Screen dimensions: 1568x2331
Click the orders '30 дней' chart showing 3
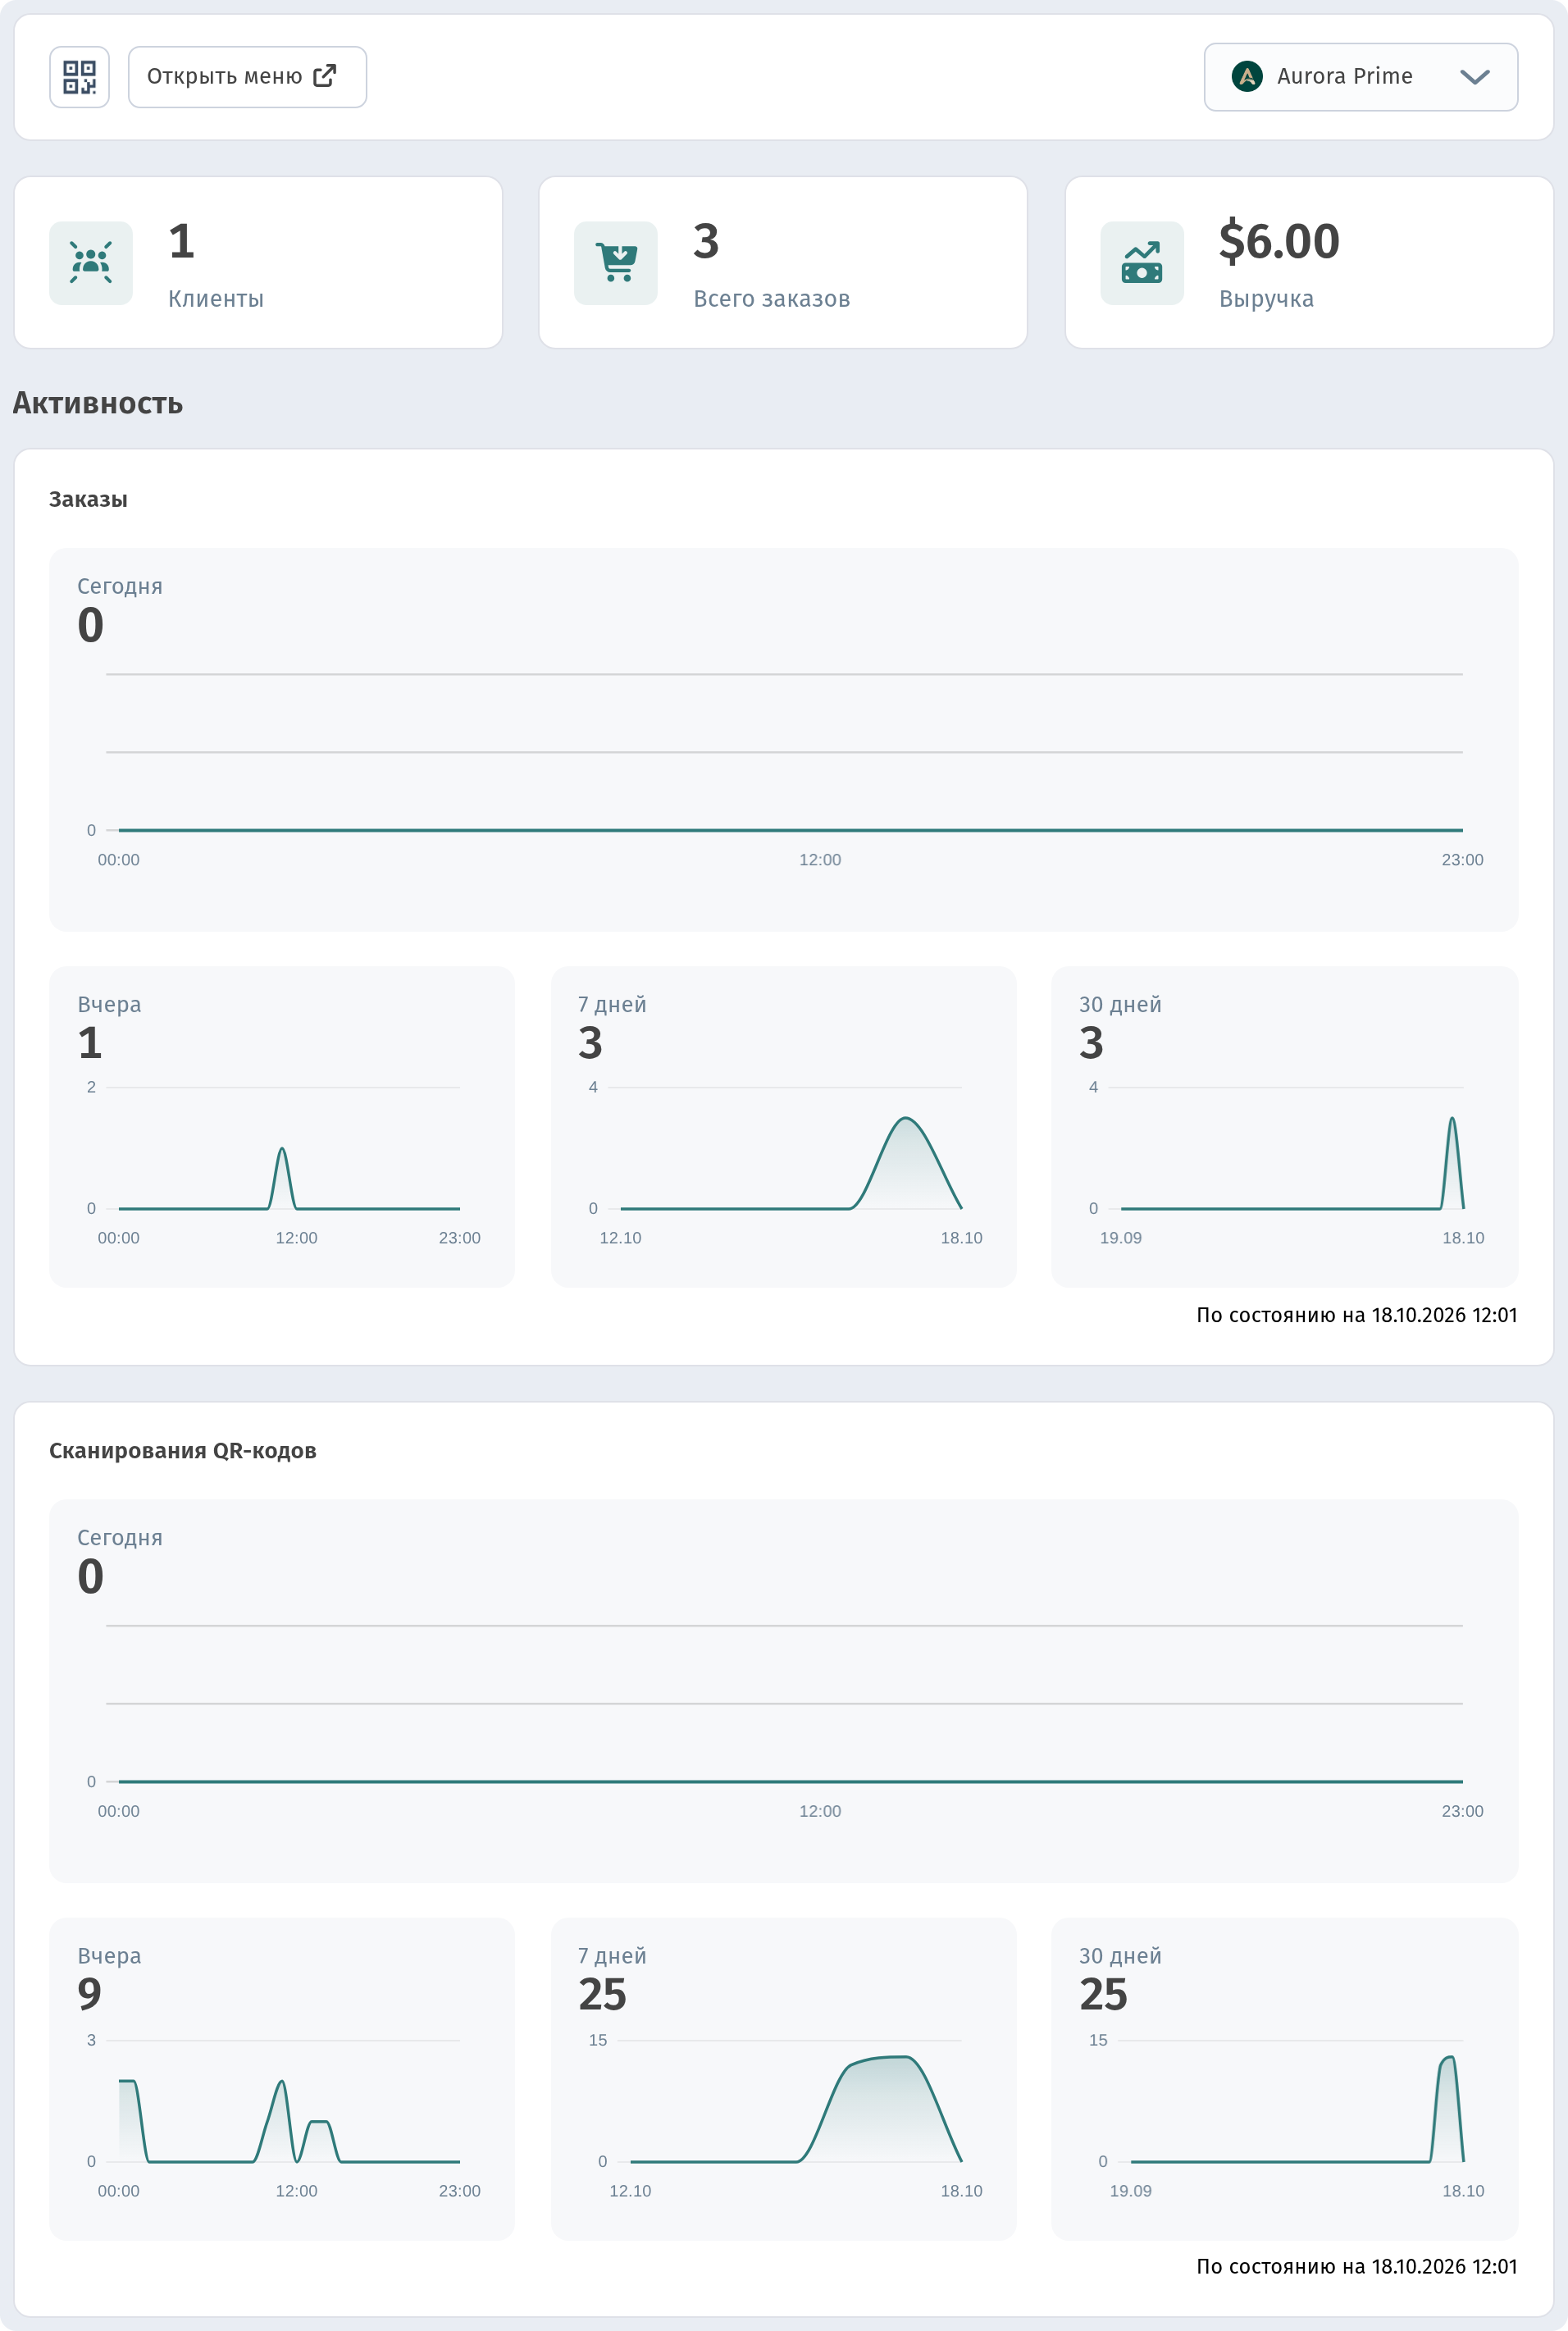point(1285,1126)
